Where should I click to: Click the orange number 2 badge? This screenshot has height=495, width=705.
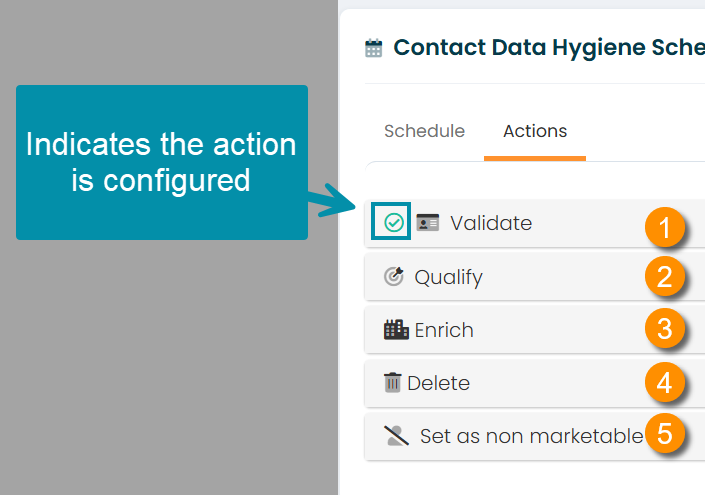click(x=665, y=276)
